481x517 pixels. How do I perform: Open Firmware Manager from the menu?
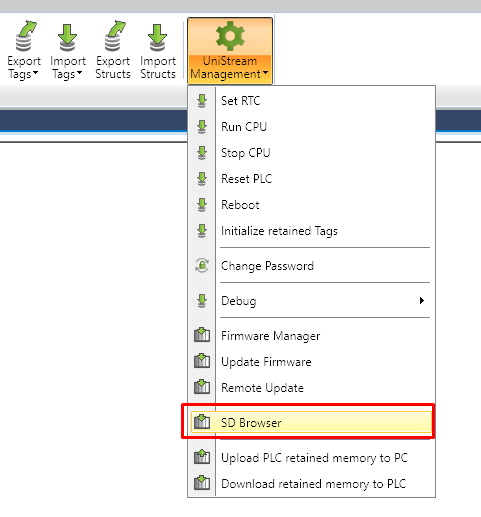pos(312,336)
